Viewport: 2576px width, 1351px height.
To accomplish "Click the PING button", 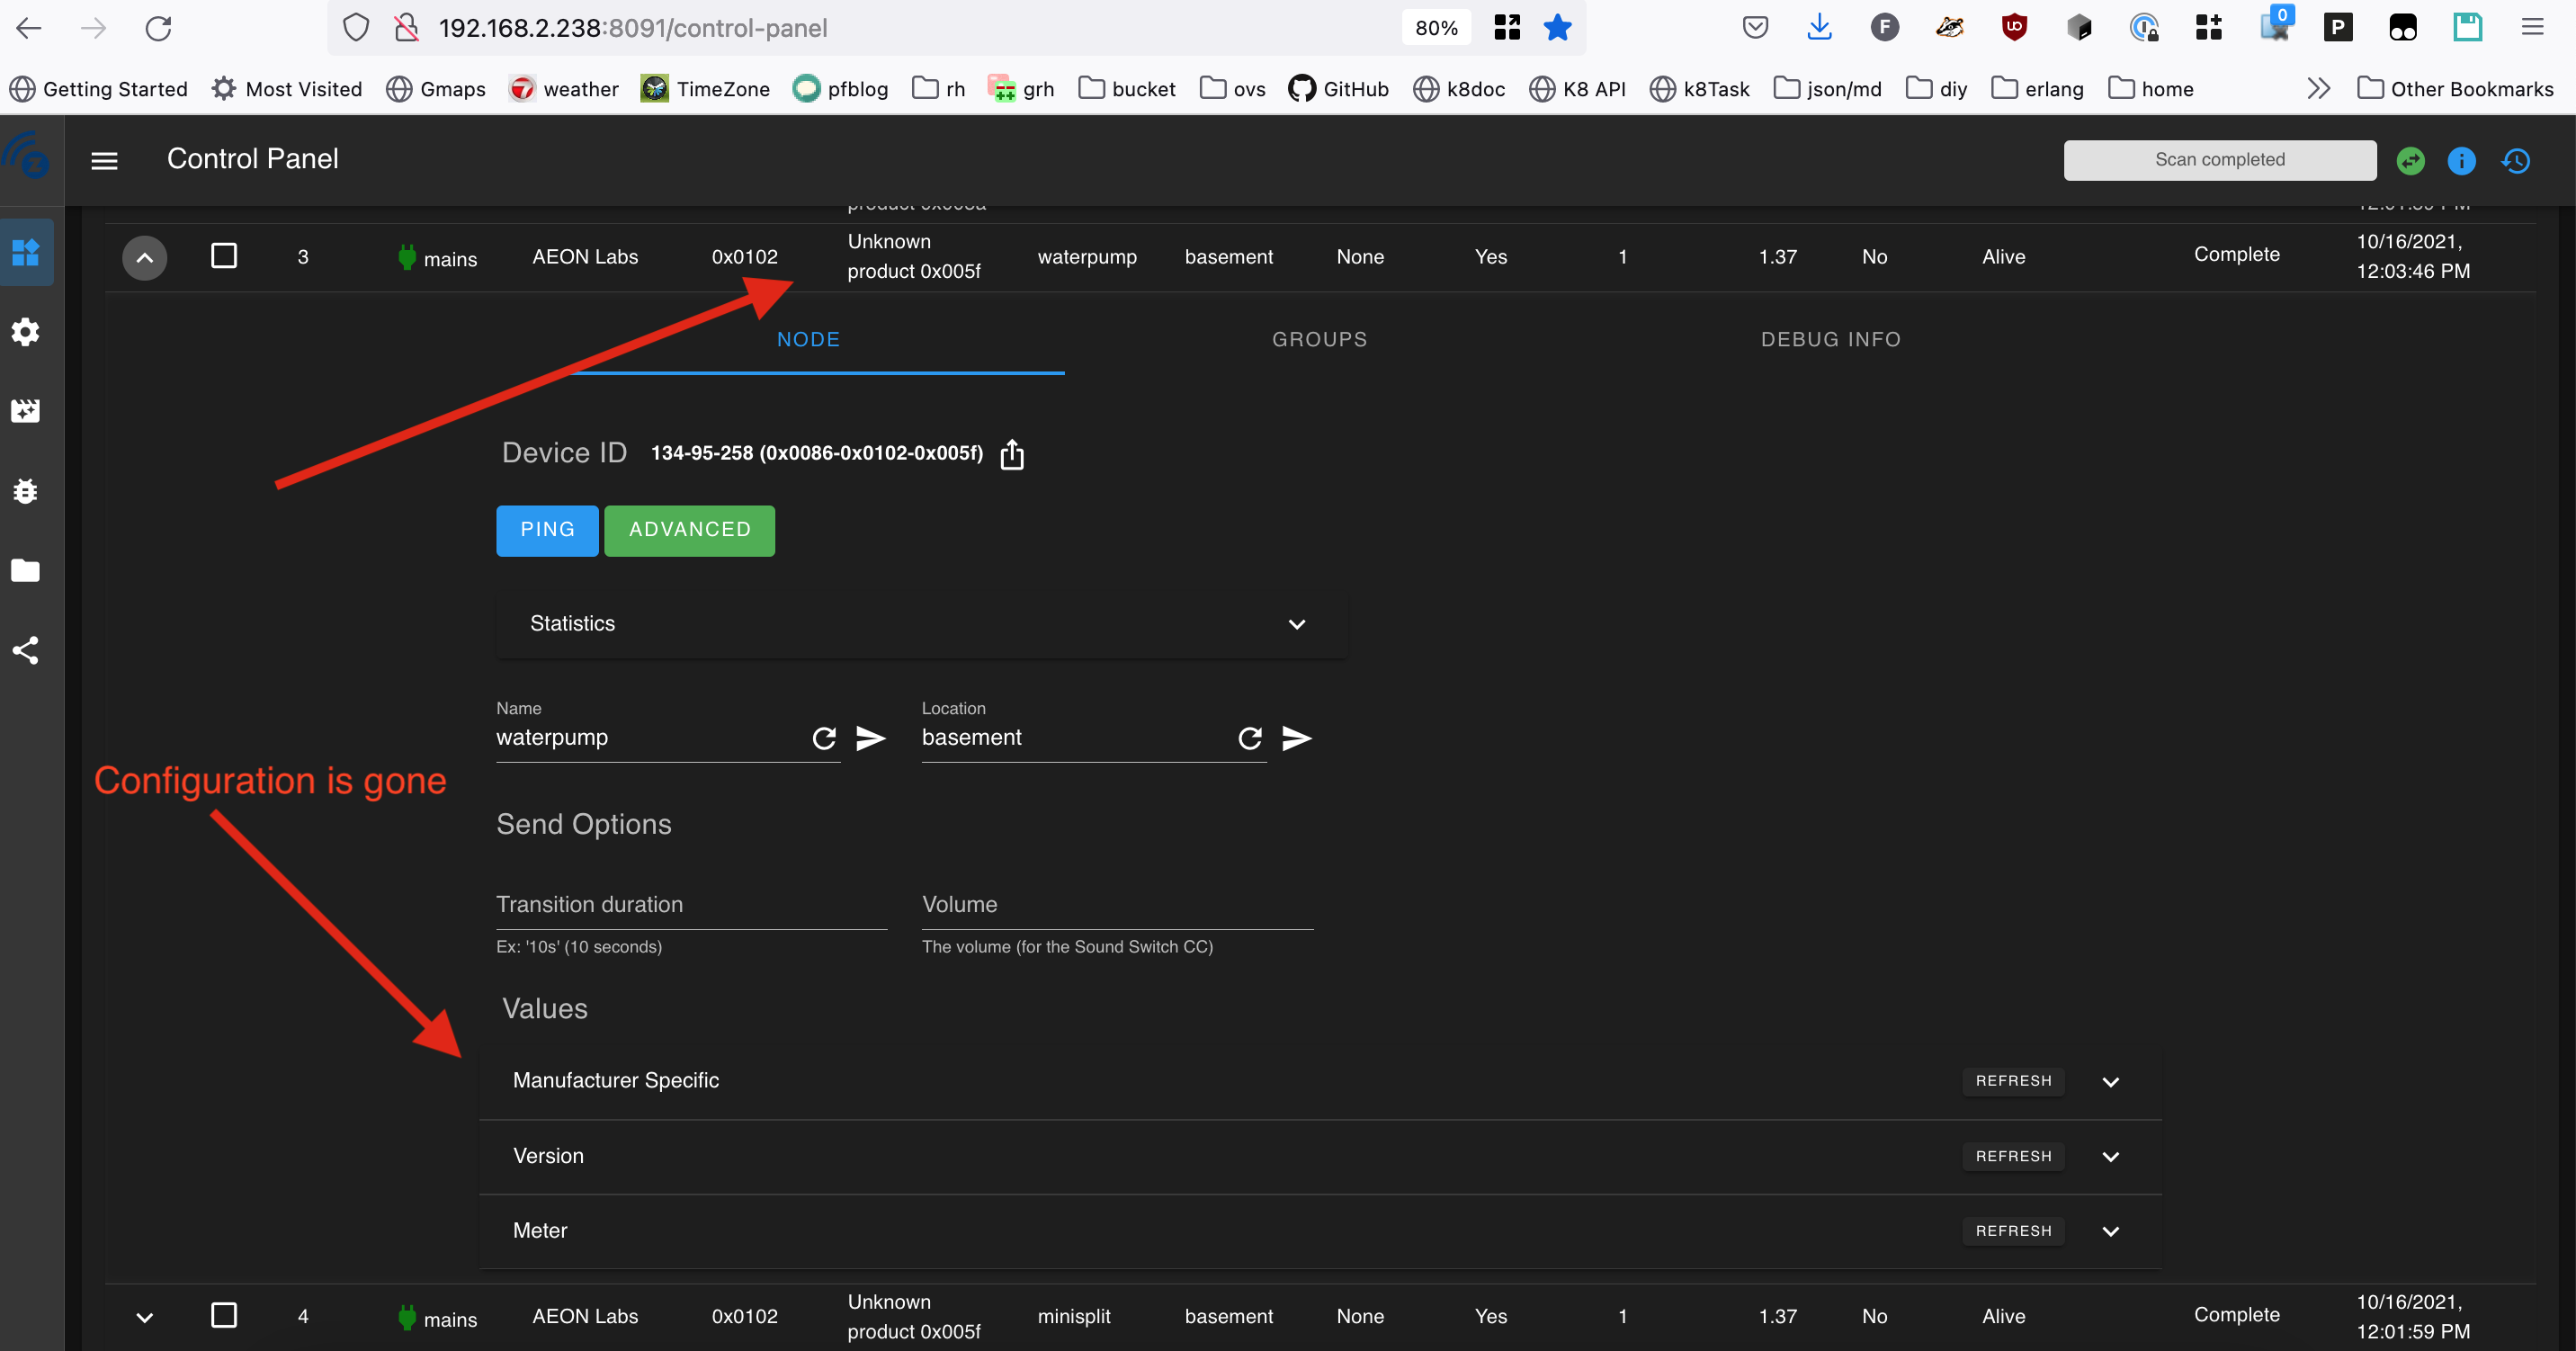I will (x=547, y=530).
